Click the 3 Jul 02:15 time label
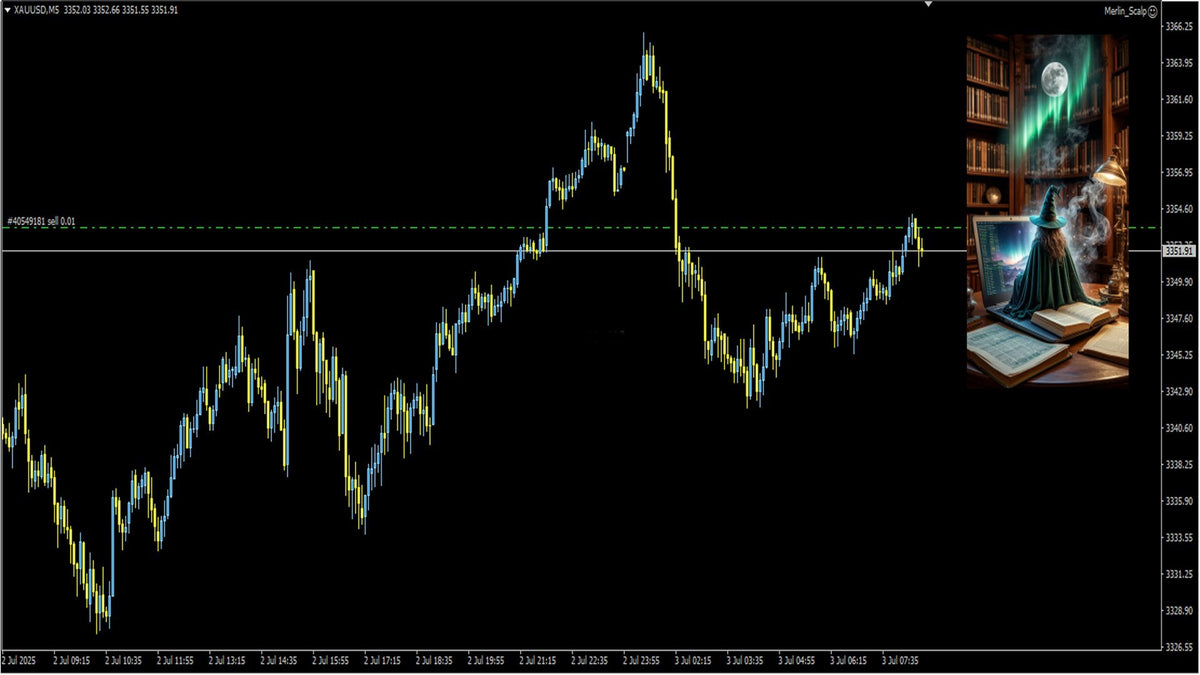 691,661
